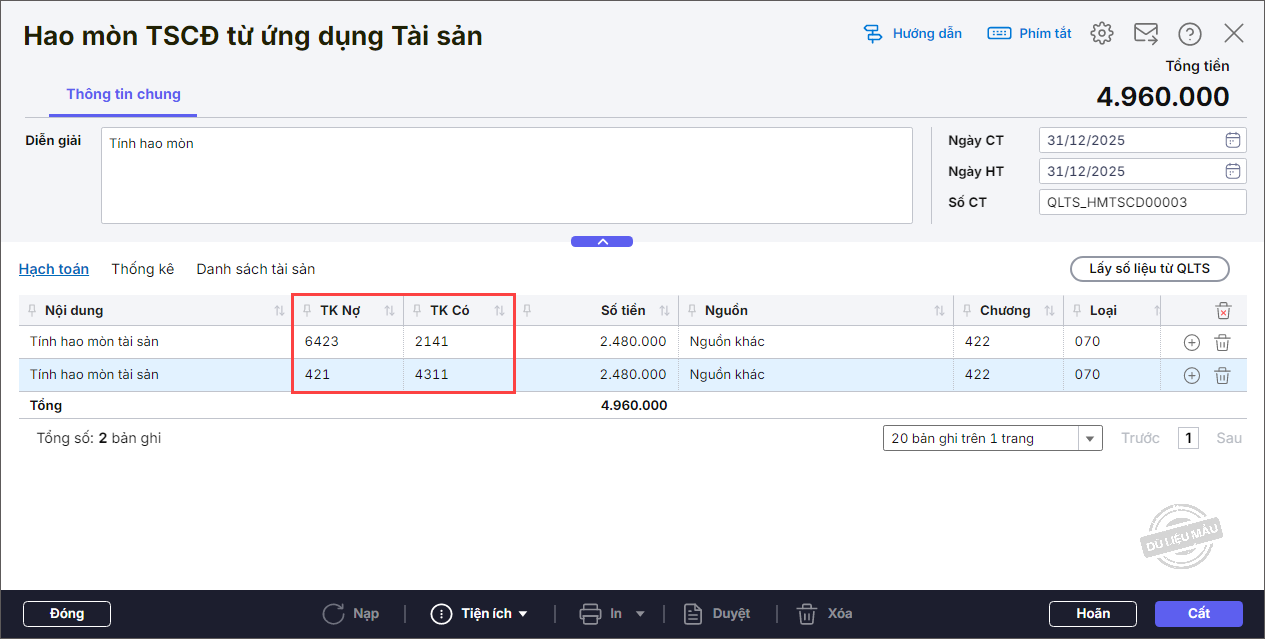Delete the row with TK Nợ 421
Image resolution: width=1265 pixels, height=639 pixels.
click(1222, 375)
